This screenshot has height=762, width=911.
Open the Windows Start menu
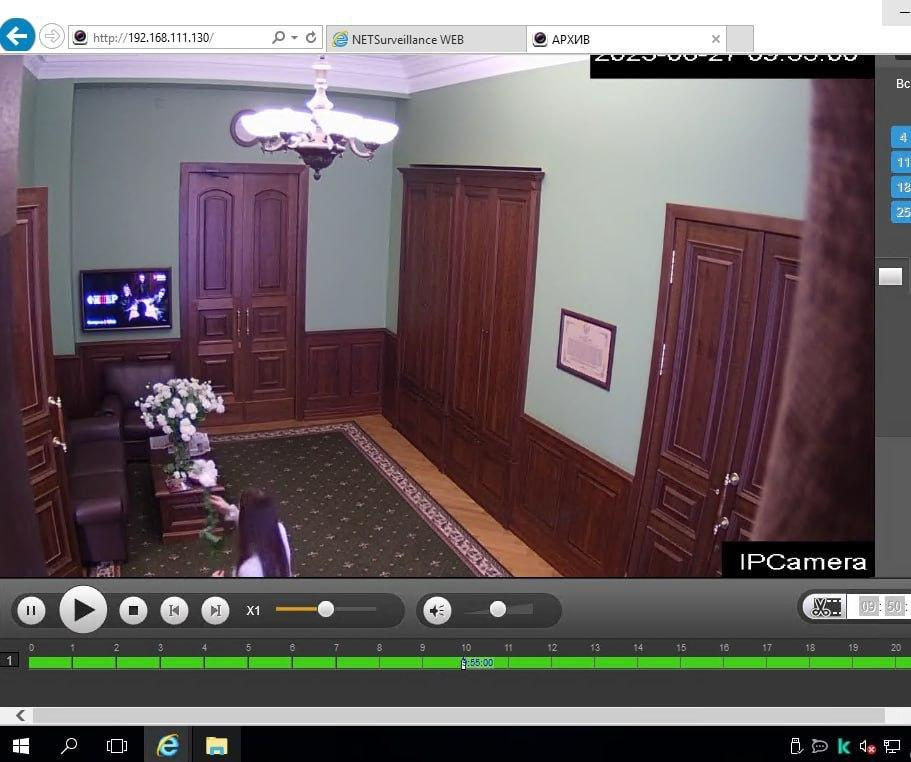point(20,746)
